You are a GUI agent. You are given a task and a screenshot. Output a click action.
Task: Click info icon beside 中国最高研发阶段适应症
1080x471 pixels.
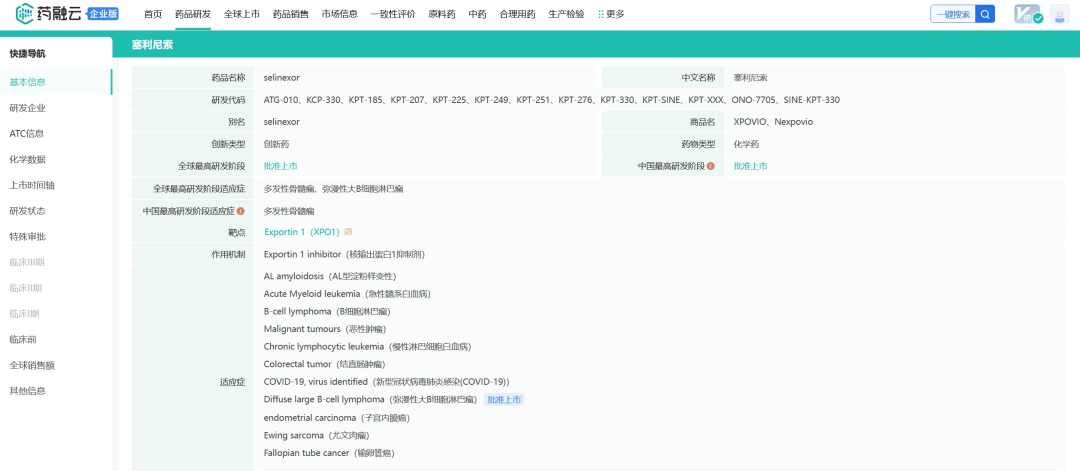[241, 211]
